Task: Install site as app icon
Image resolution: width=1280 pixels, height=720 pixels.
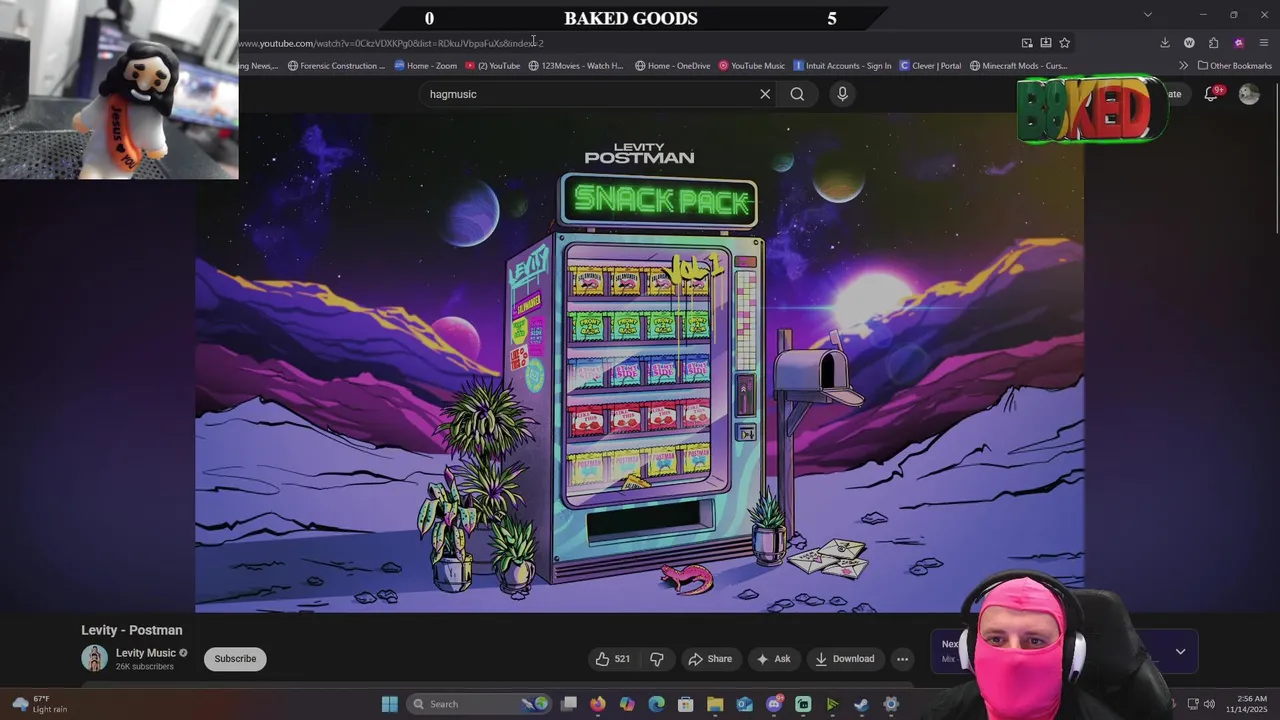Action: (x=1046, y=43)
